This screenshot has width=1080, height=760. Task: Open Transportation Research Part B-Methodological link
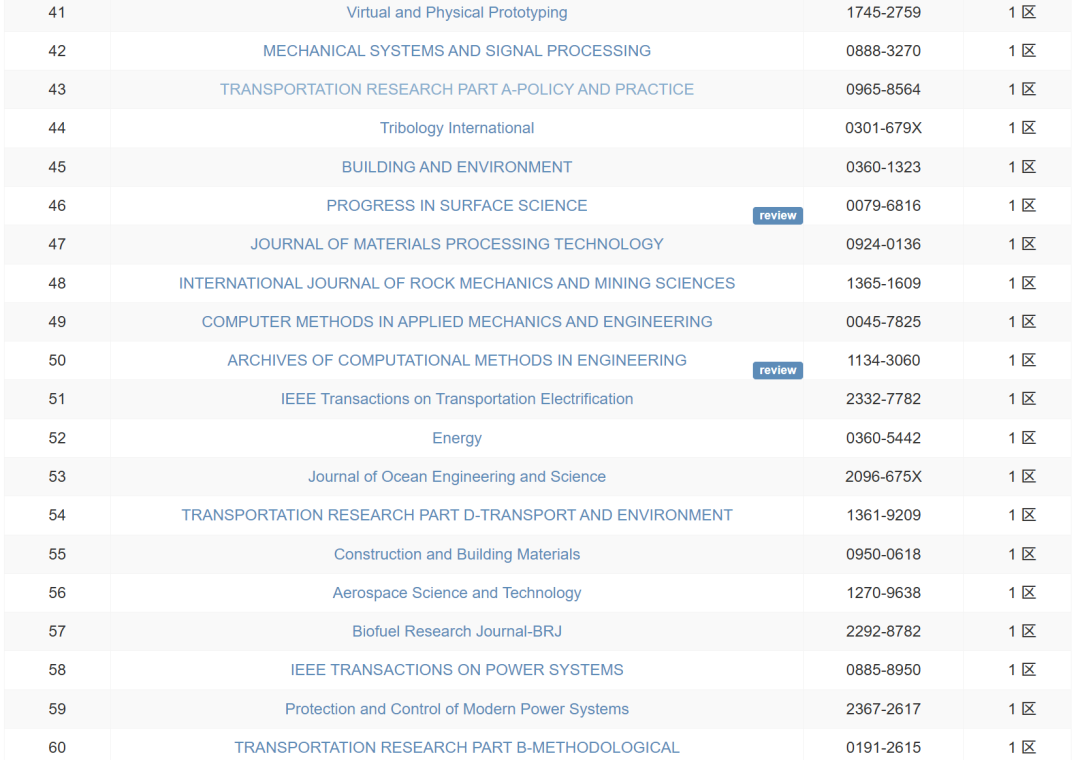pos(457,748)
